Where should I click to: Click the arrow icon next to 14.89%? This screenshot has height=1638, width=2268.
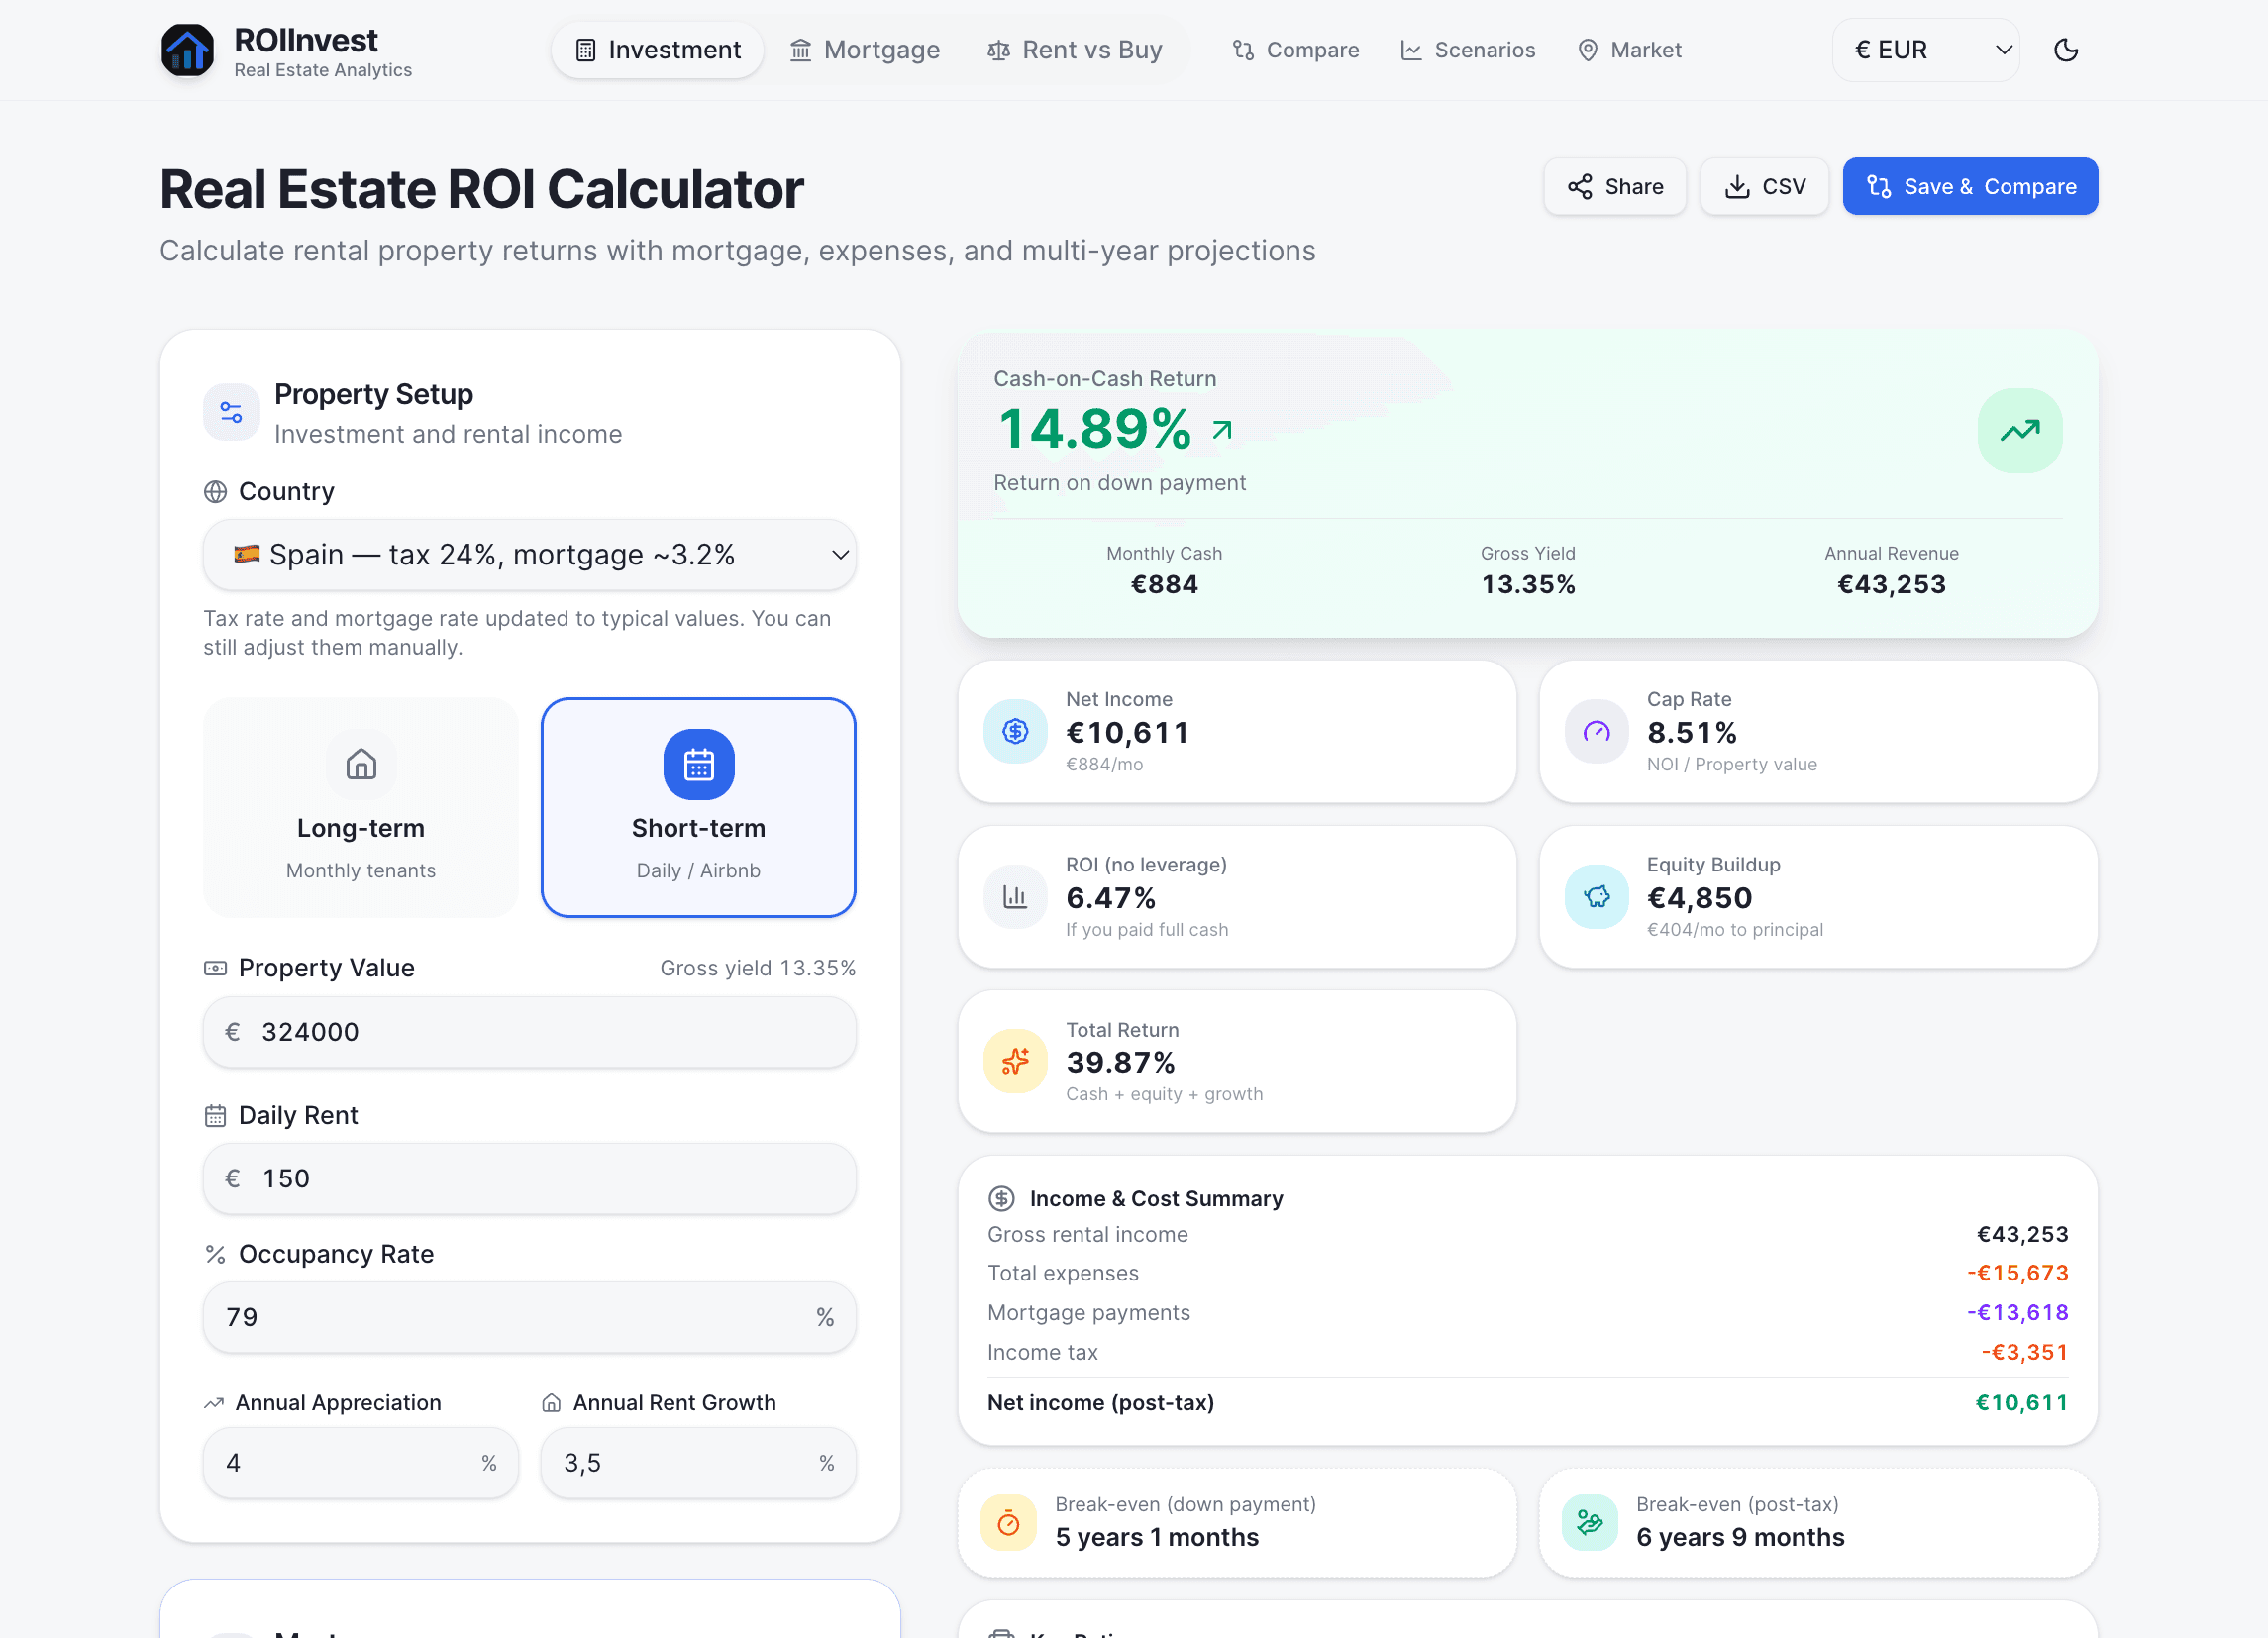1221,430
